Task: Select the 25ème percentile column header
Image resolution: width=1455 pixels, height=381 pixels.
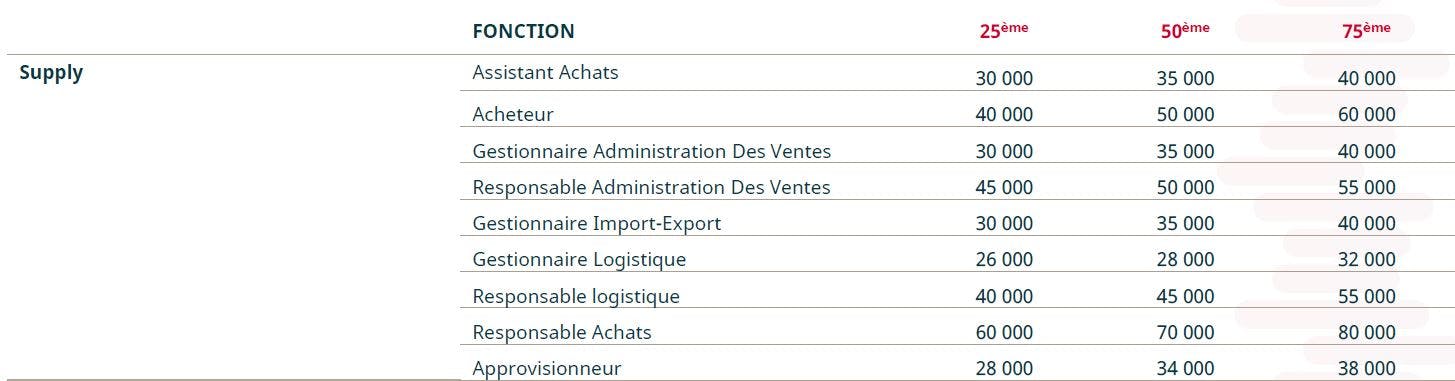Action: tap(1003, 30)
